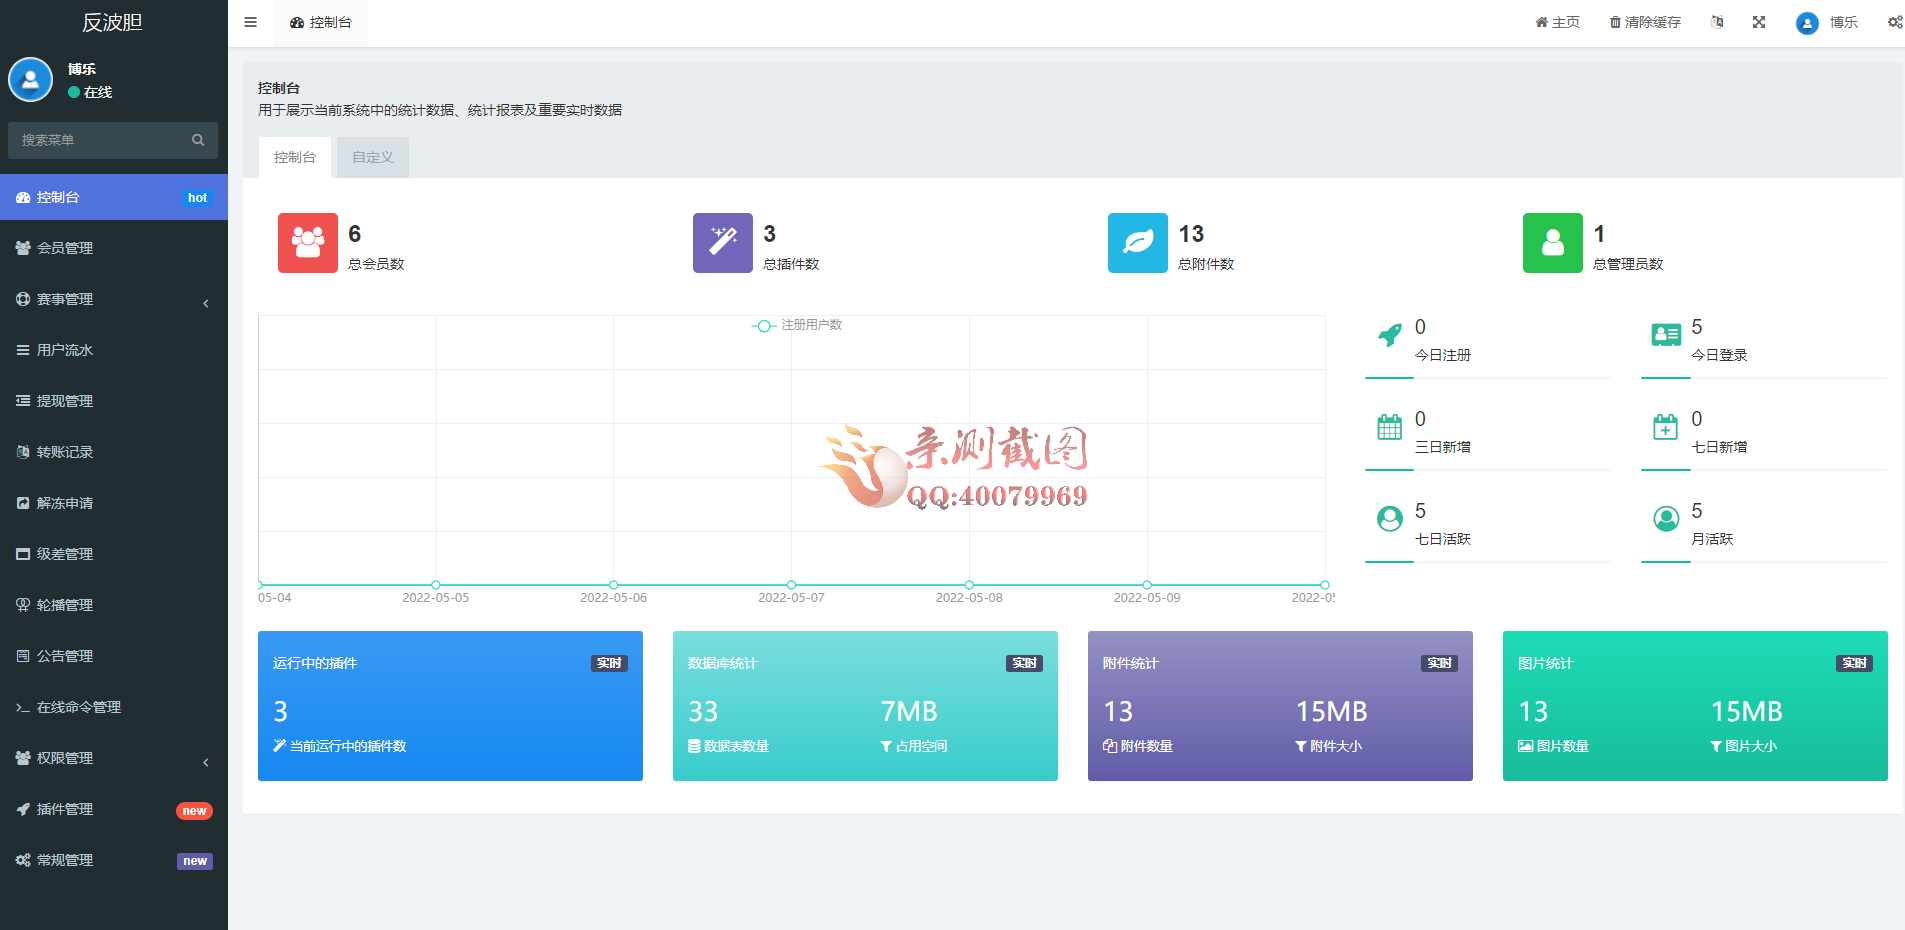
Task: Open the 会员管理 sidebar icon
Action: click(x=23, y=248)
